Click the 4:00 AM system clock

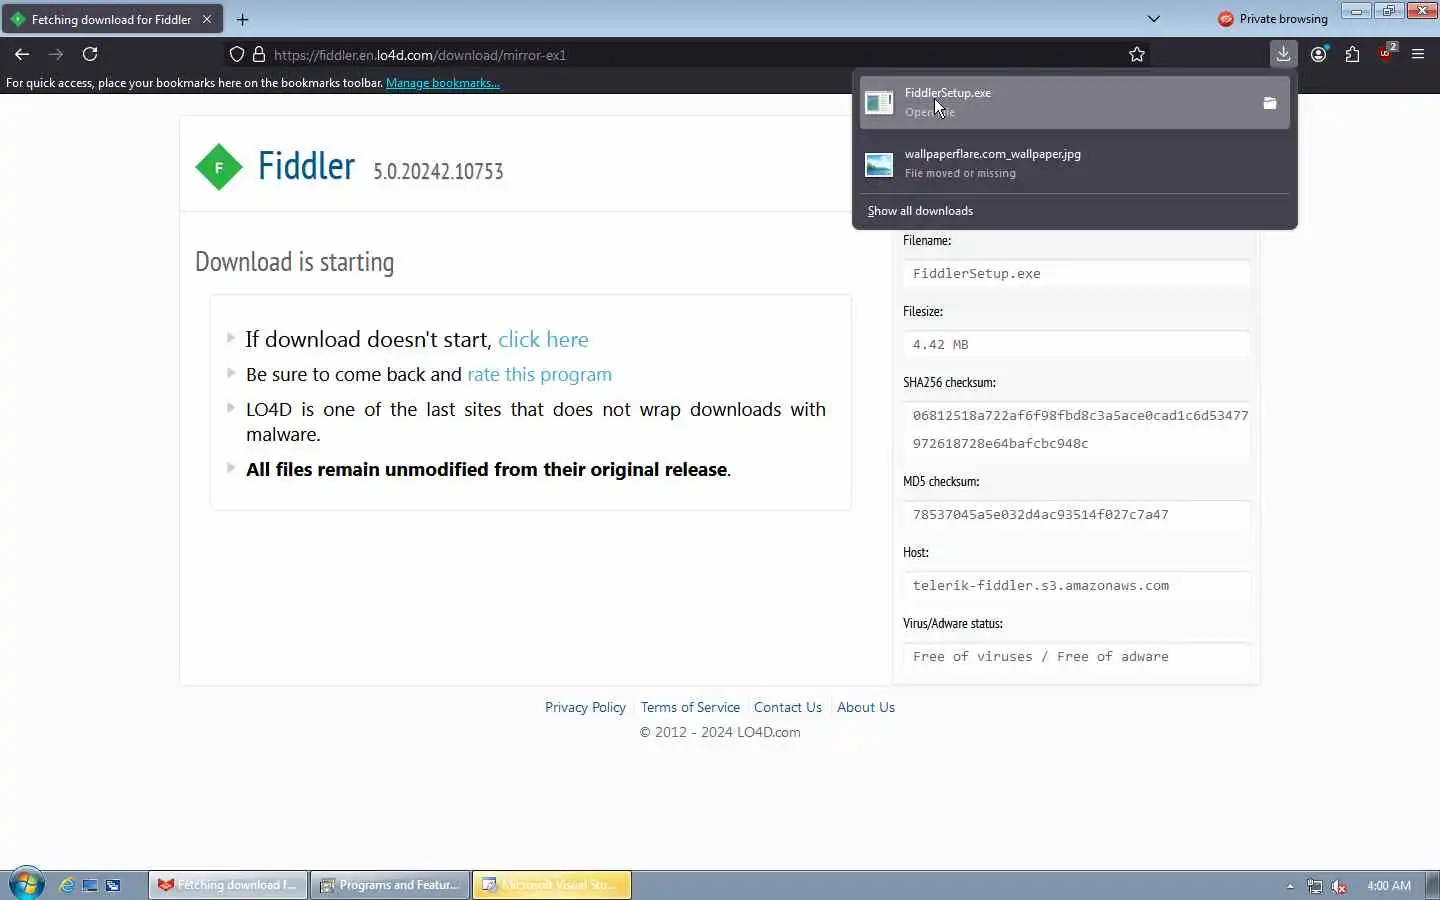[1389, 886]
